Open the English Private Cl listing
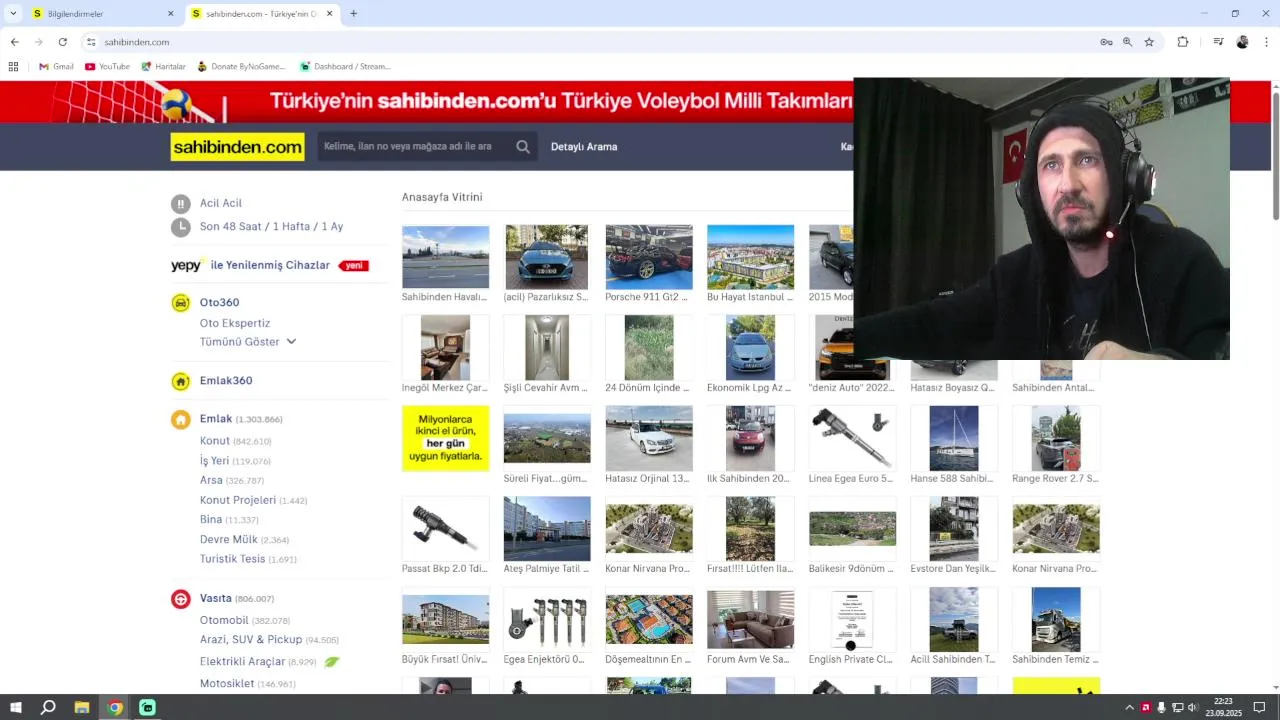 pyautogui.click(x=852, y=620)
